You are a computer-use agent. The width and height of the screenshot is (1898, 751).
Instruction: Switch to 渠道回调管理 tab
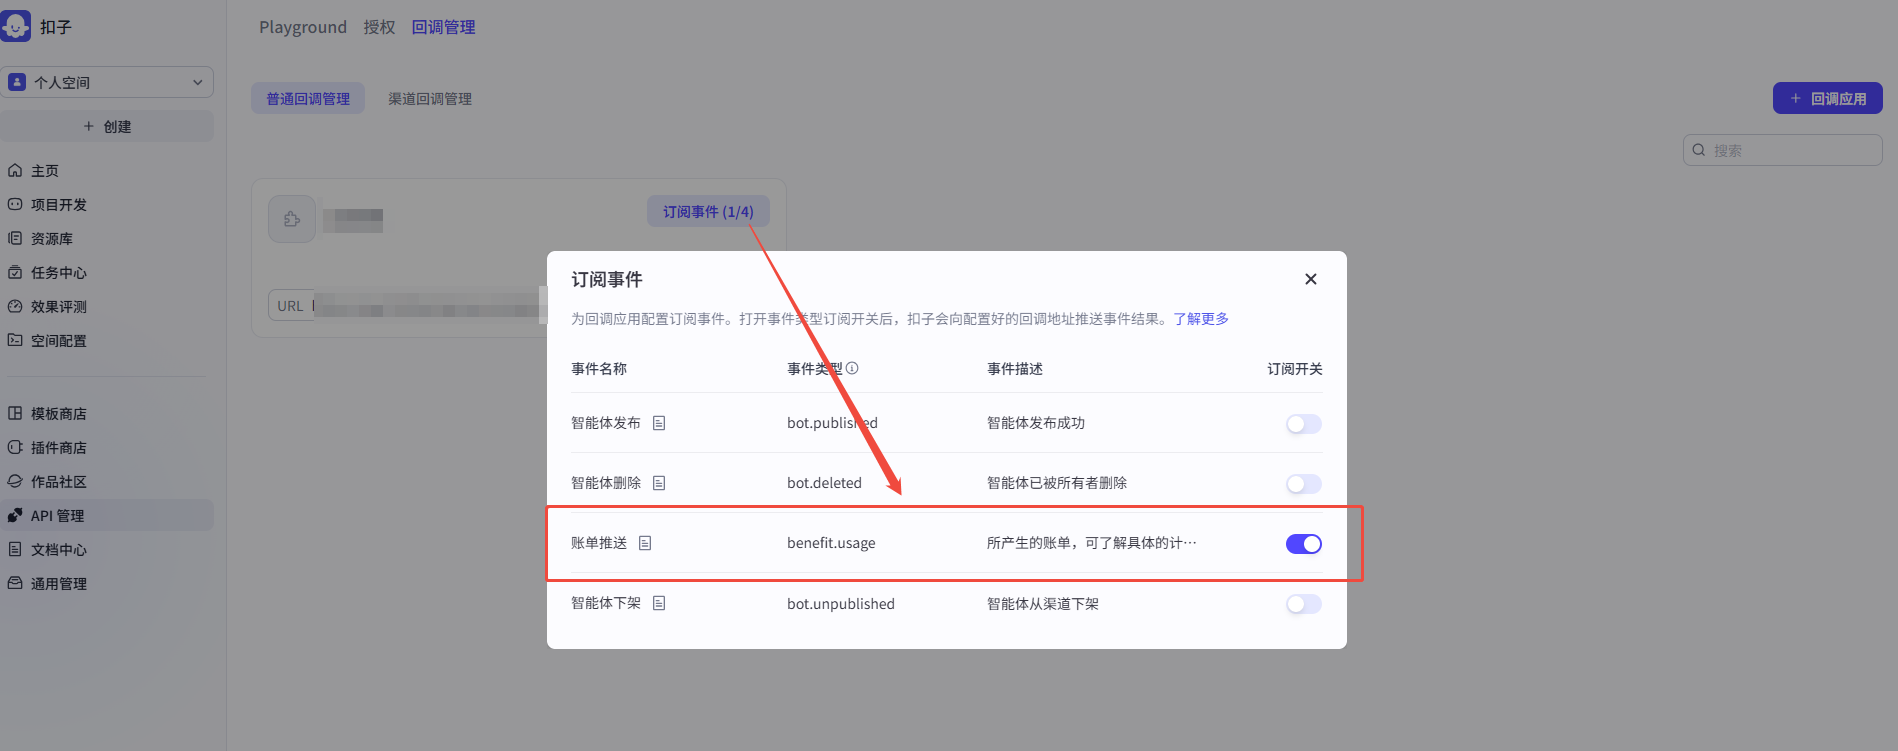tap(430, 99)
